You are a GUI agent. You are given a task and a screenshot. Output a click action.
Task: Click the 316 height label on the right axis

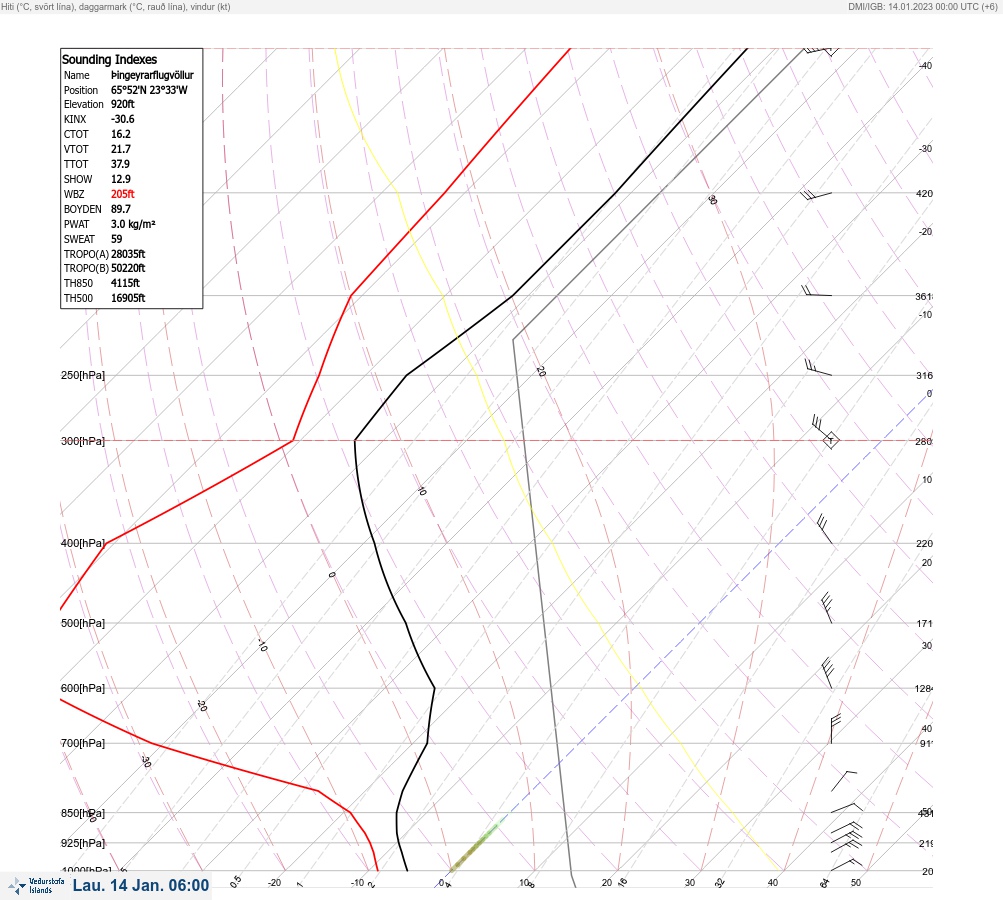click(924, 375)
